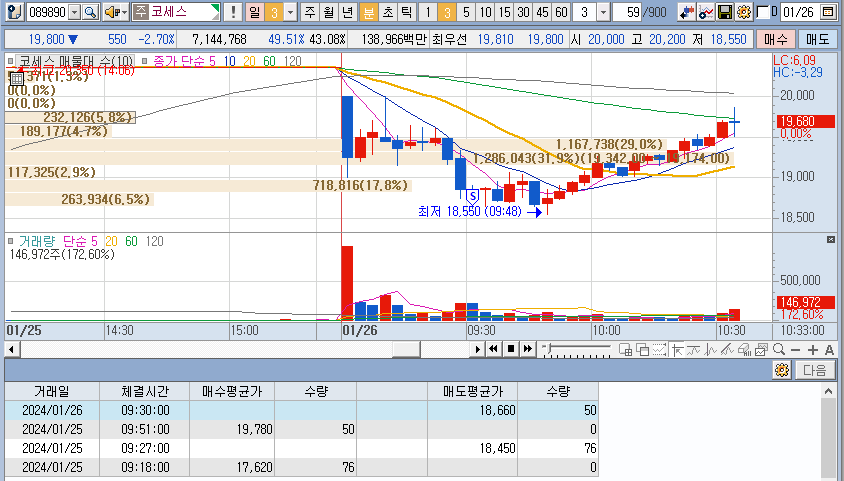
Task: Toggle the D checkbox next to date
Action: click(x=763, y=12)
